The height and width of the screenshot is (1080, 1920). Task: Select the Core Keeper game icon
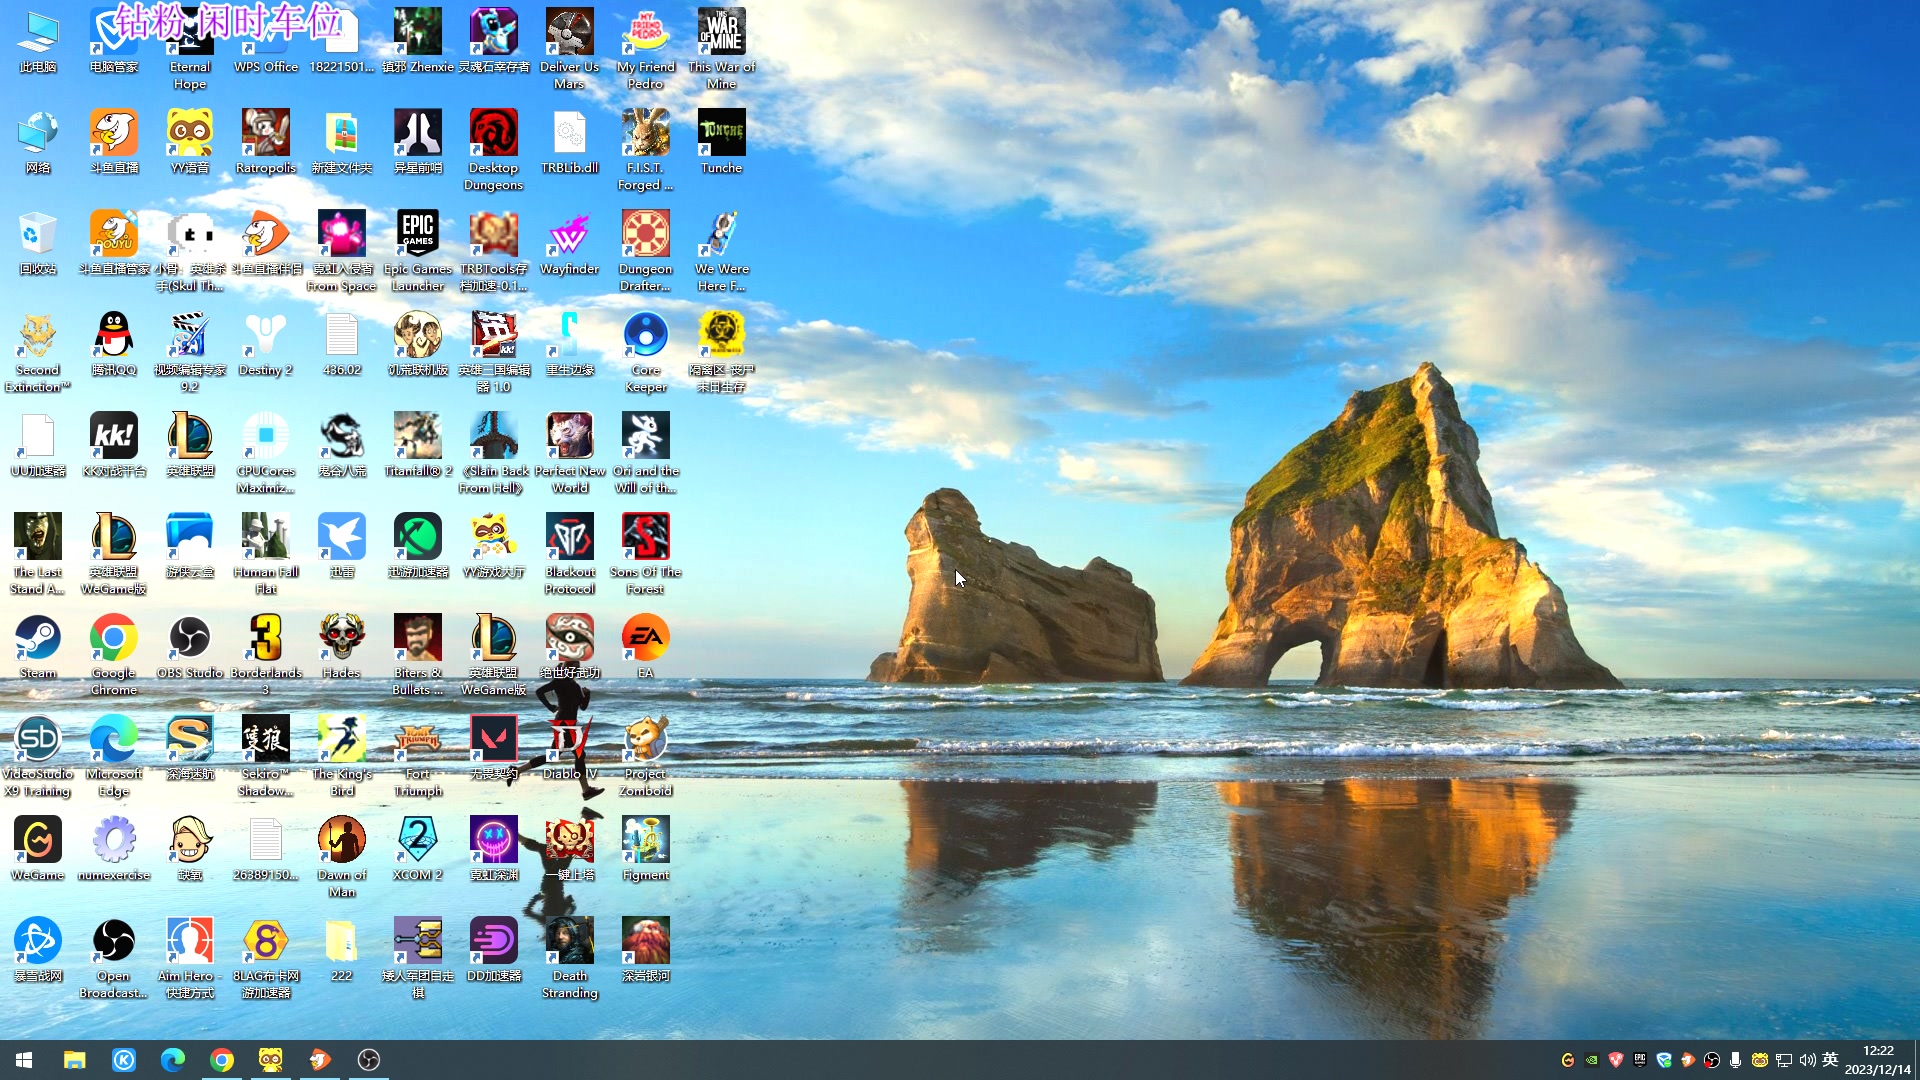click(x=646, y=352)
